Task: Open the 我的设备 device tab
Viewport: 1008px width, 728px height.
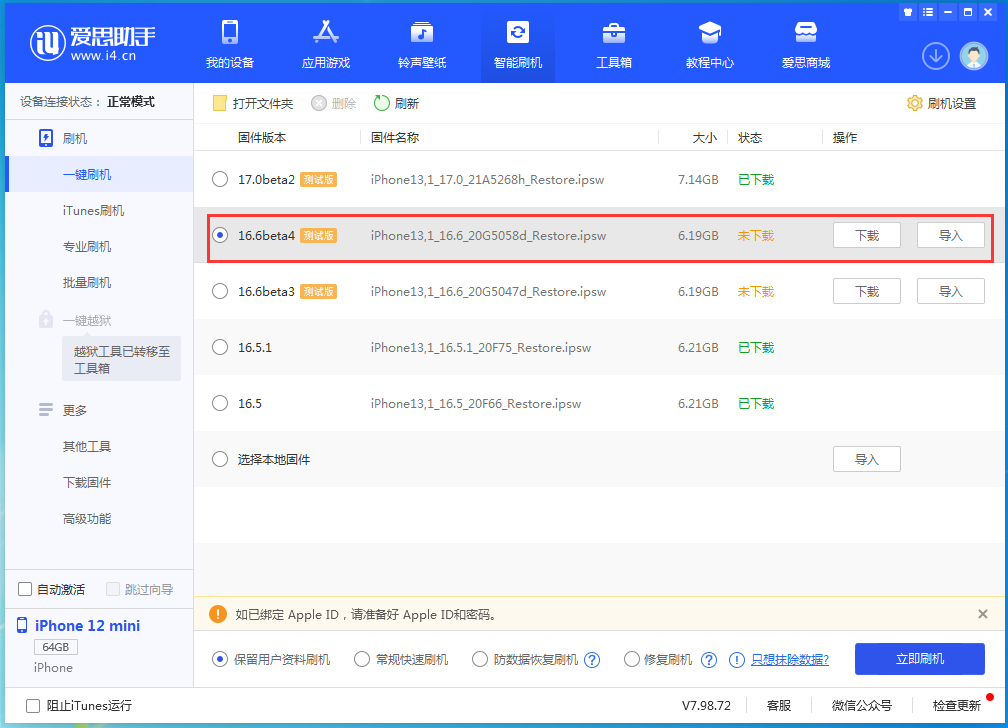Action: (x=230, y=45)
